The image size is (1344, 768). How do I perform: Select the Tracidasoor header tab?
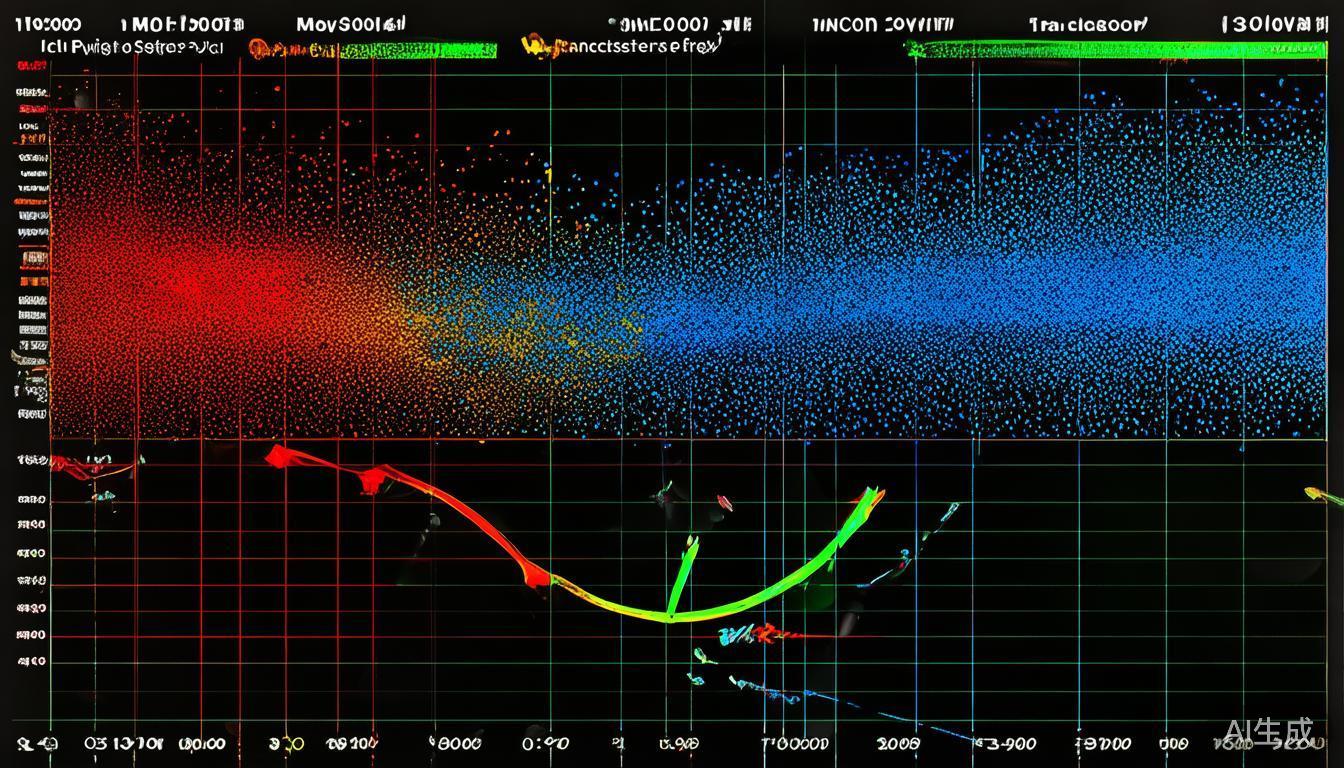click(x=1088, y=25)
